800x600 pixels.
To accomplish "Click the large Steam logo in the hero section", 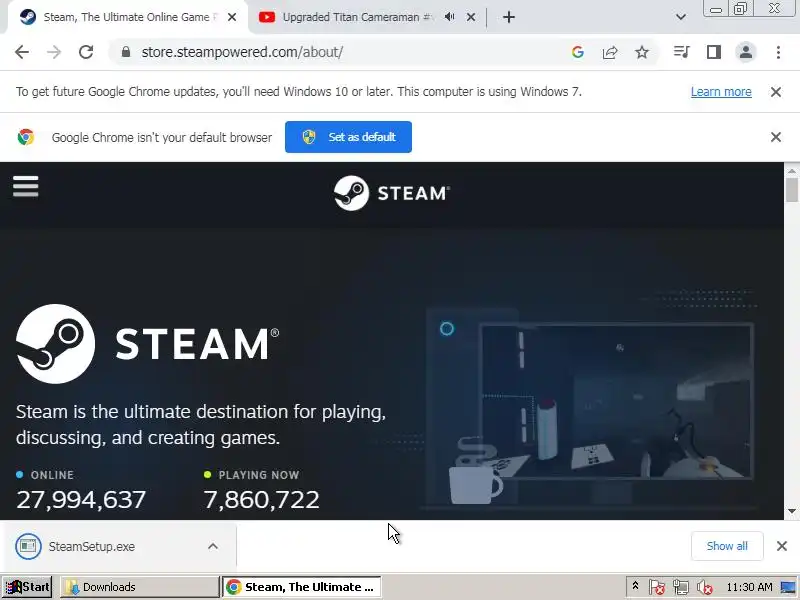I will click(x=147, y=344).
